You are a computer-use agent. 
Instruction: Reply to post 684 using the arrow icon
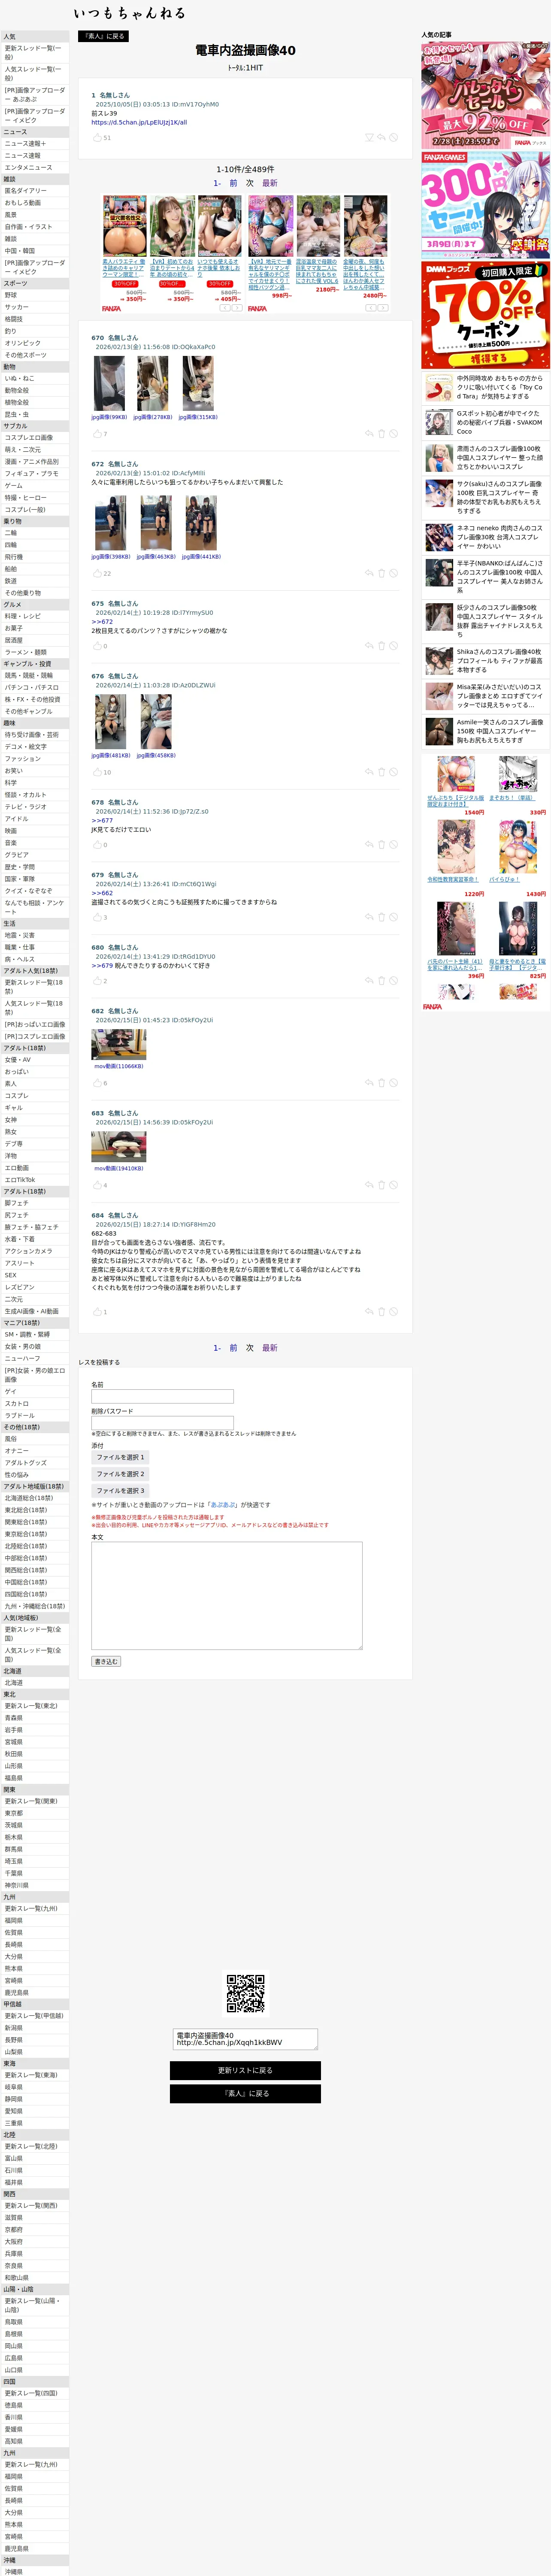pos(368,1312)
